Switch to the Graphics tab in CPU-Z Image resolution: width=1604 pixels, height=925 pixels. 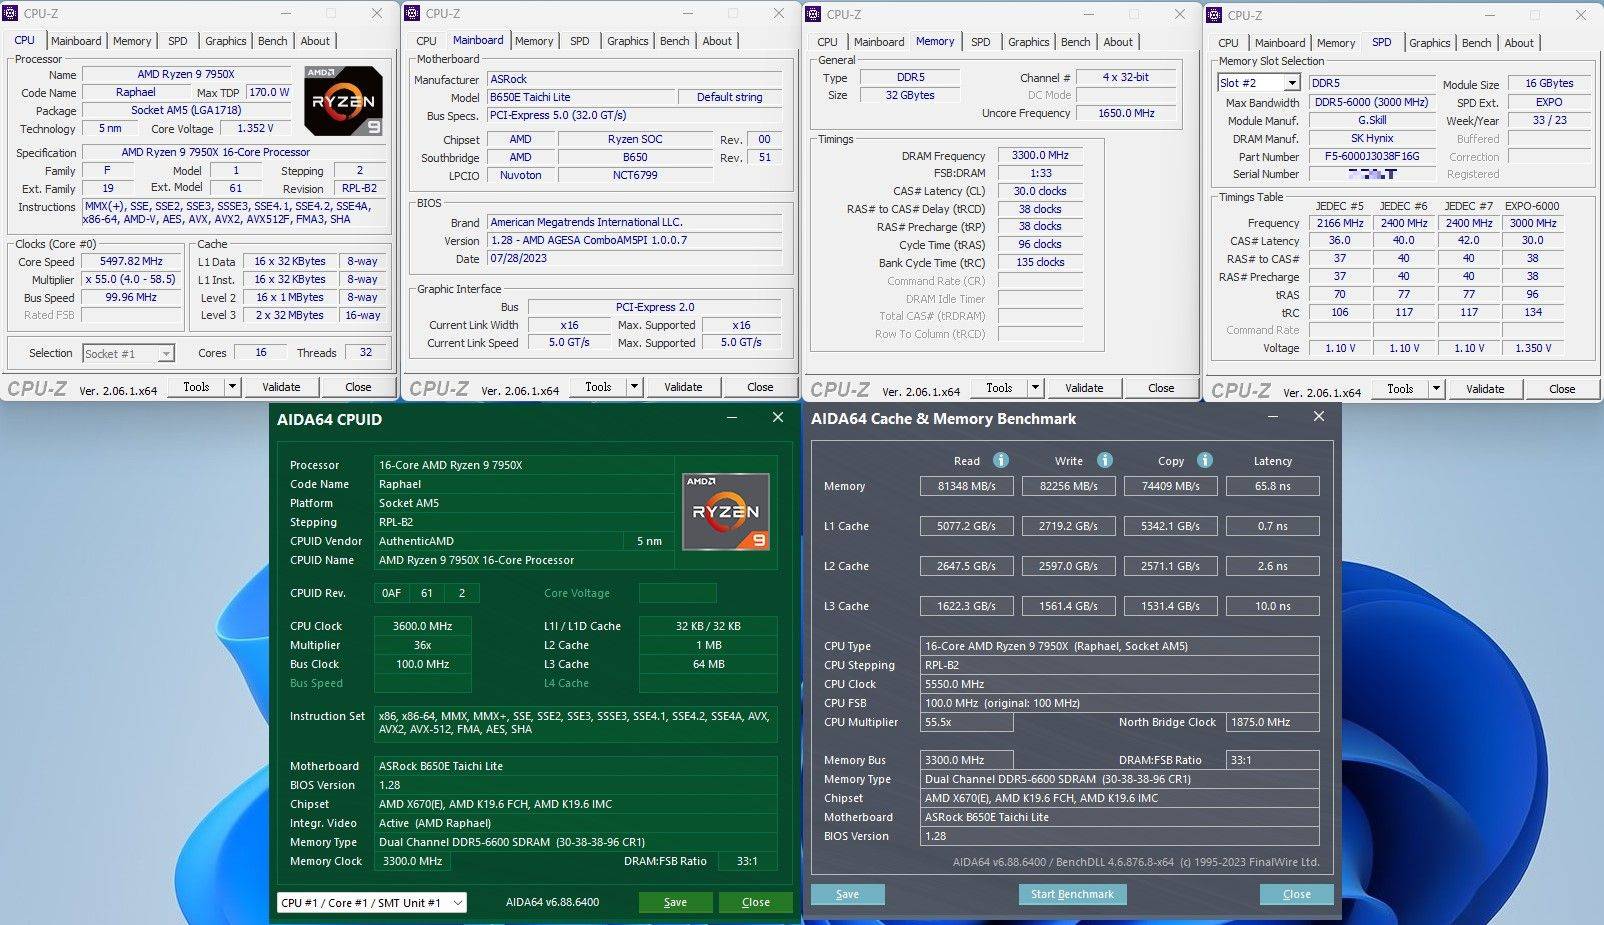225,41
